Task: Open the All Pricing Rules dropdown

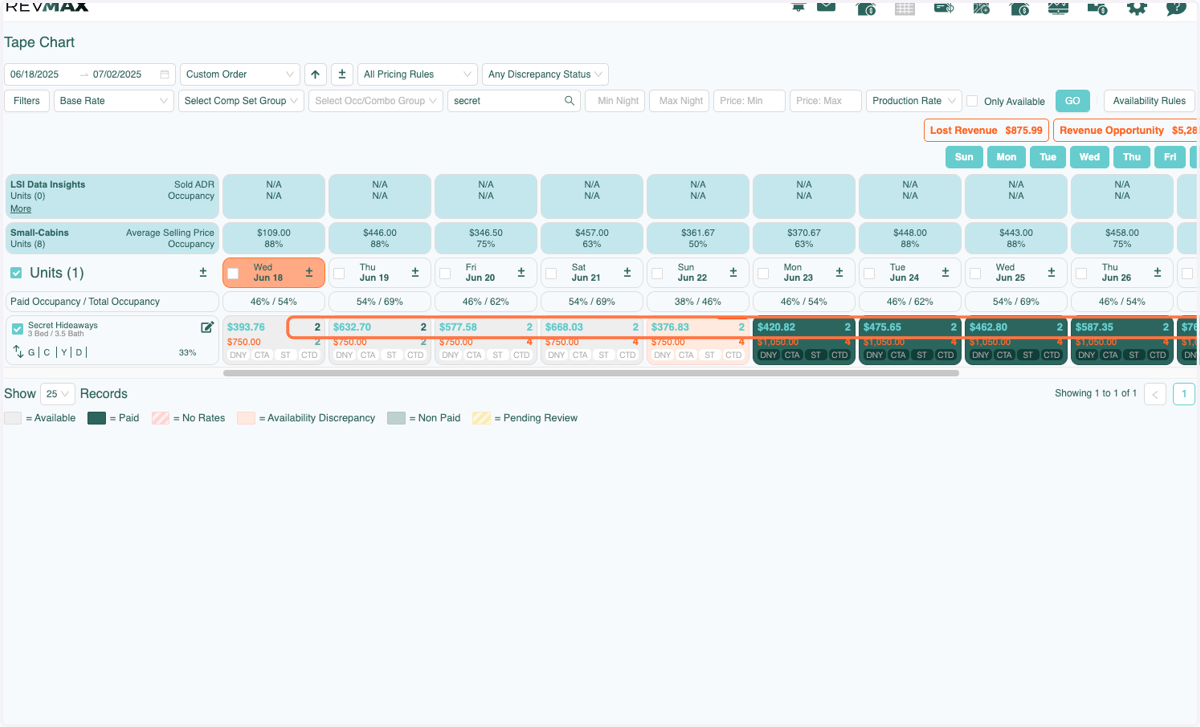Action: [x=417, y=74]
